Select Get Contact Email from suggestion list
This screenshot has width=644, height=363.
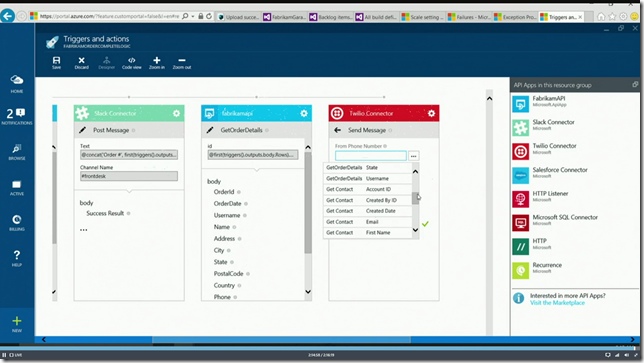(368, 222)
